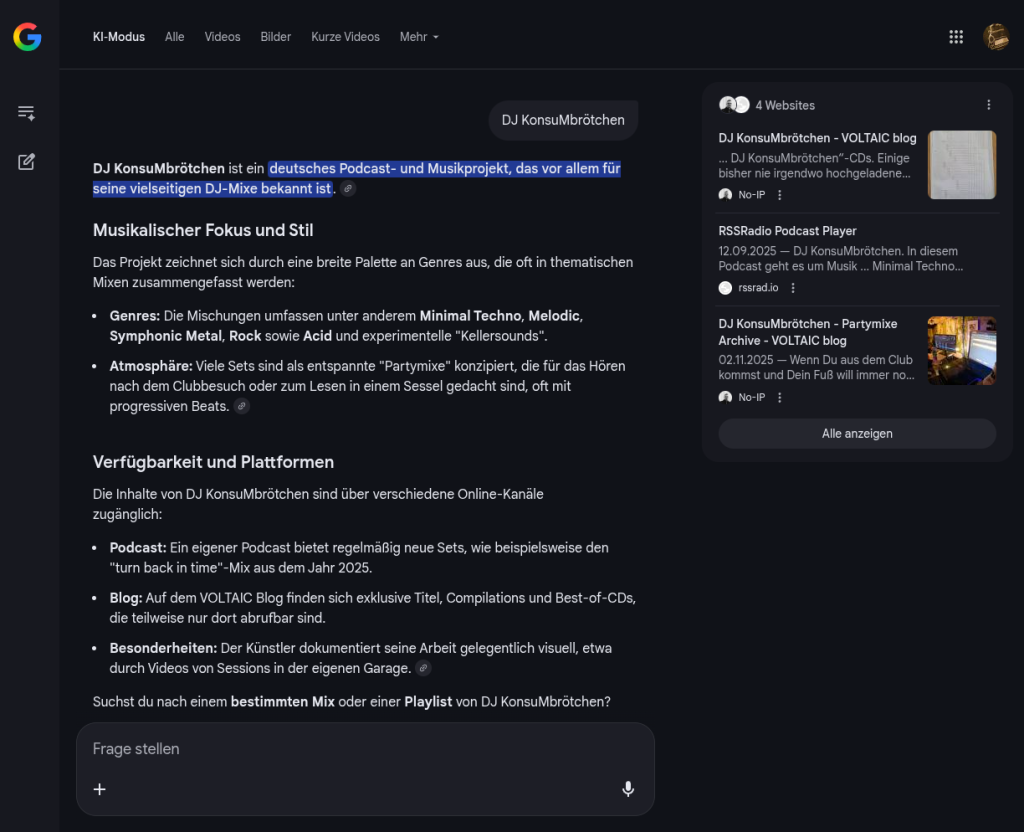Click the Google logo
The height and width of the screenshot is (832, 1024).
27,37
